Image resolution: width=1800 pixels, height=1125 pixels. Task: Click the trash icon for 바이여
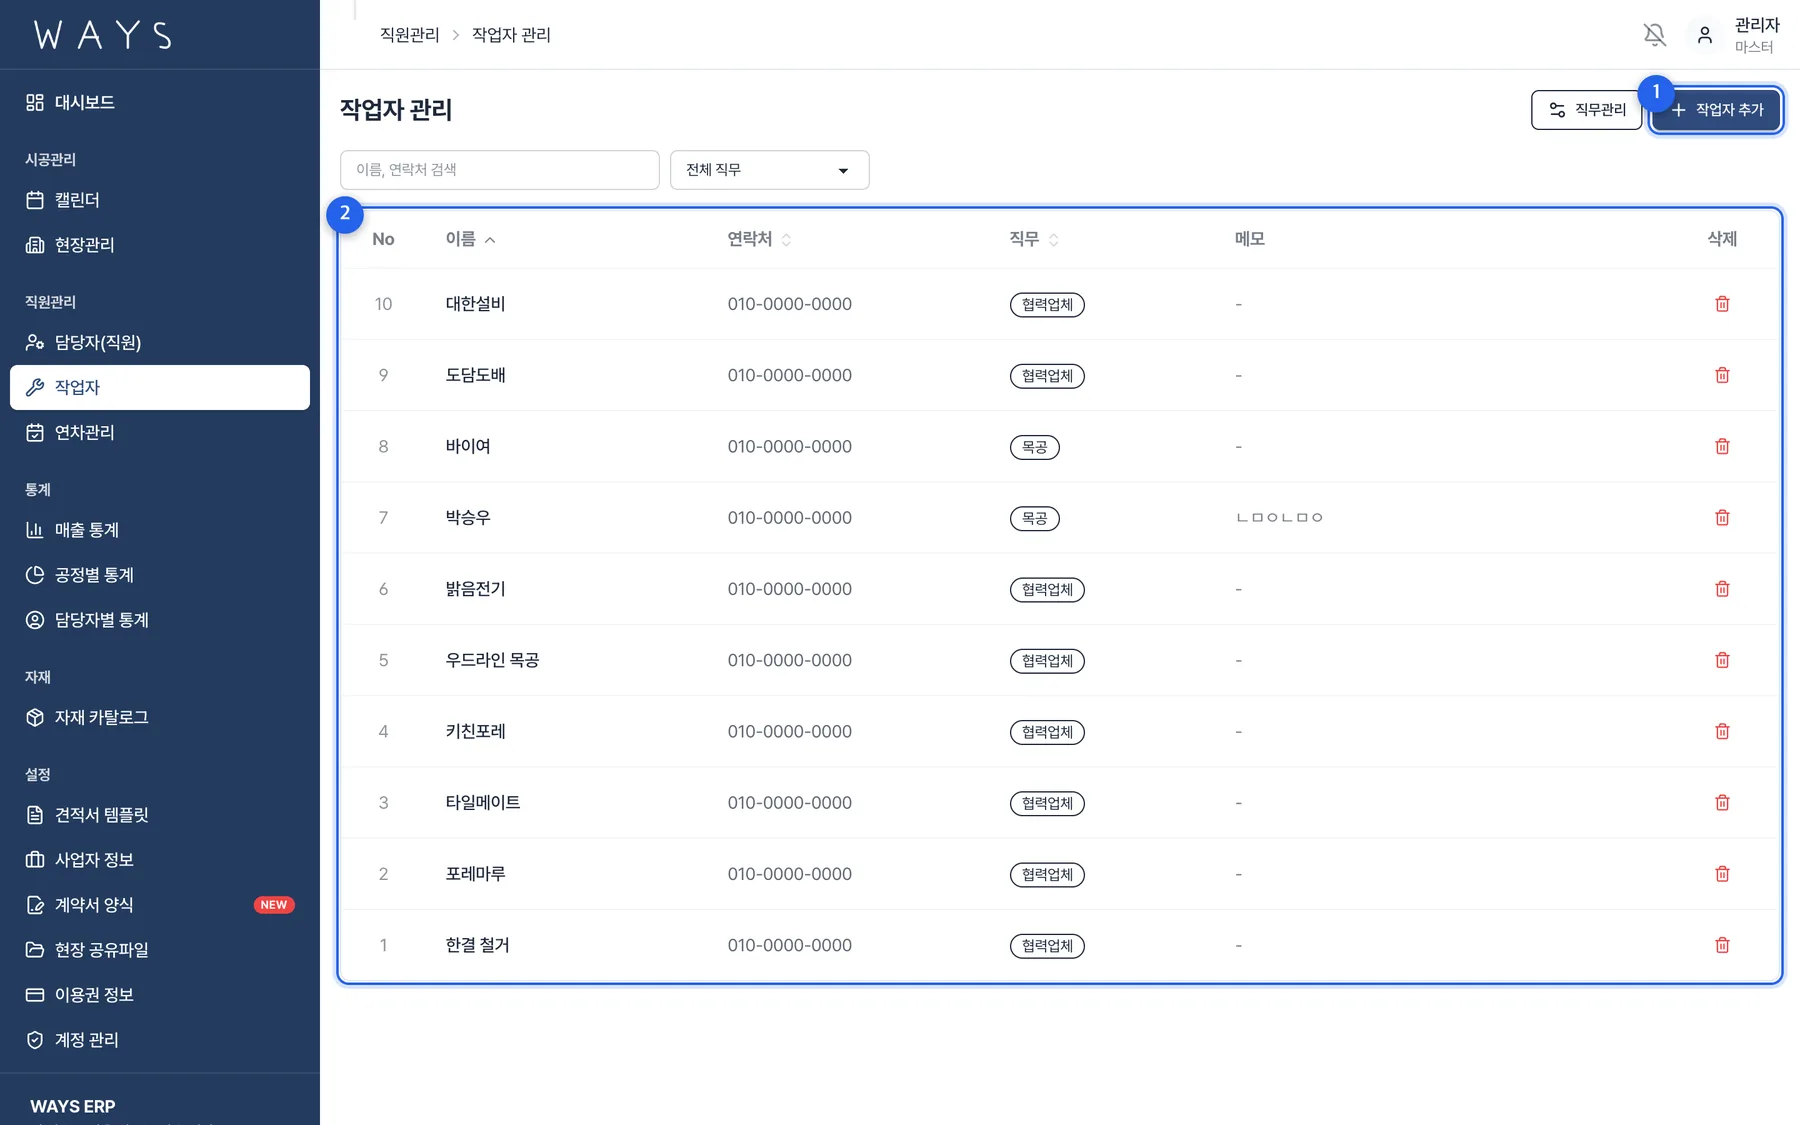point(1722,446)
